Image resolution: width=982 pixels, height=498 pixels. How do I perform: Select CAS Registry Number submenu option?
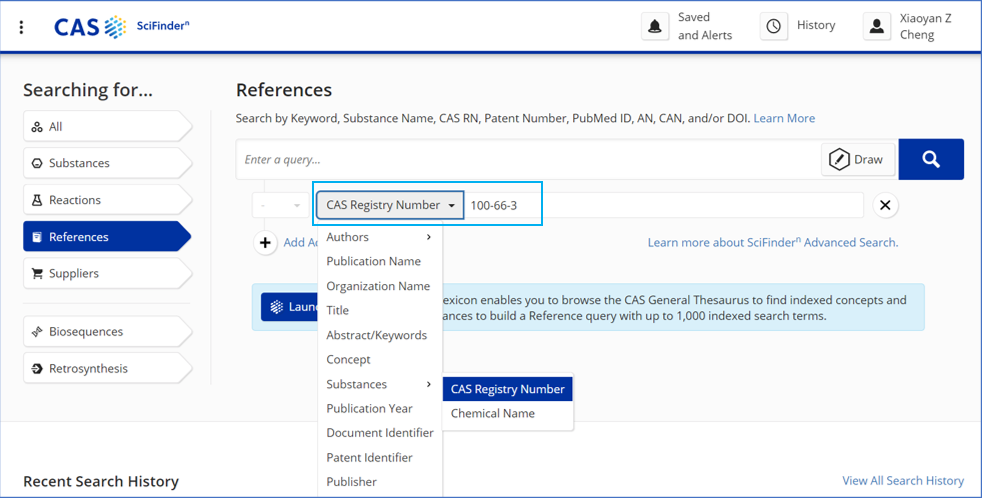(508, 389)
